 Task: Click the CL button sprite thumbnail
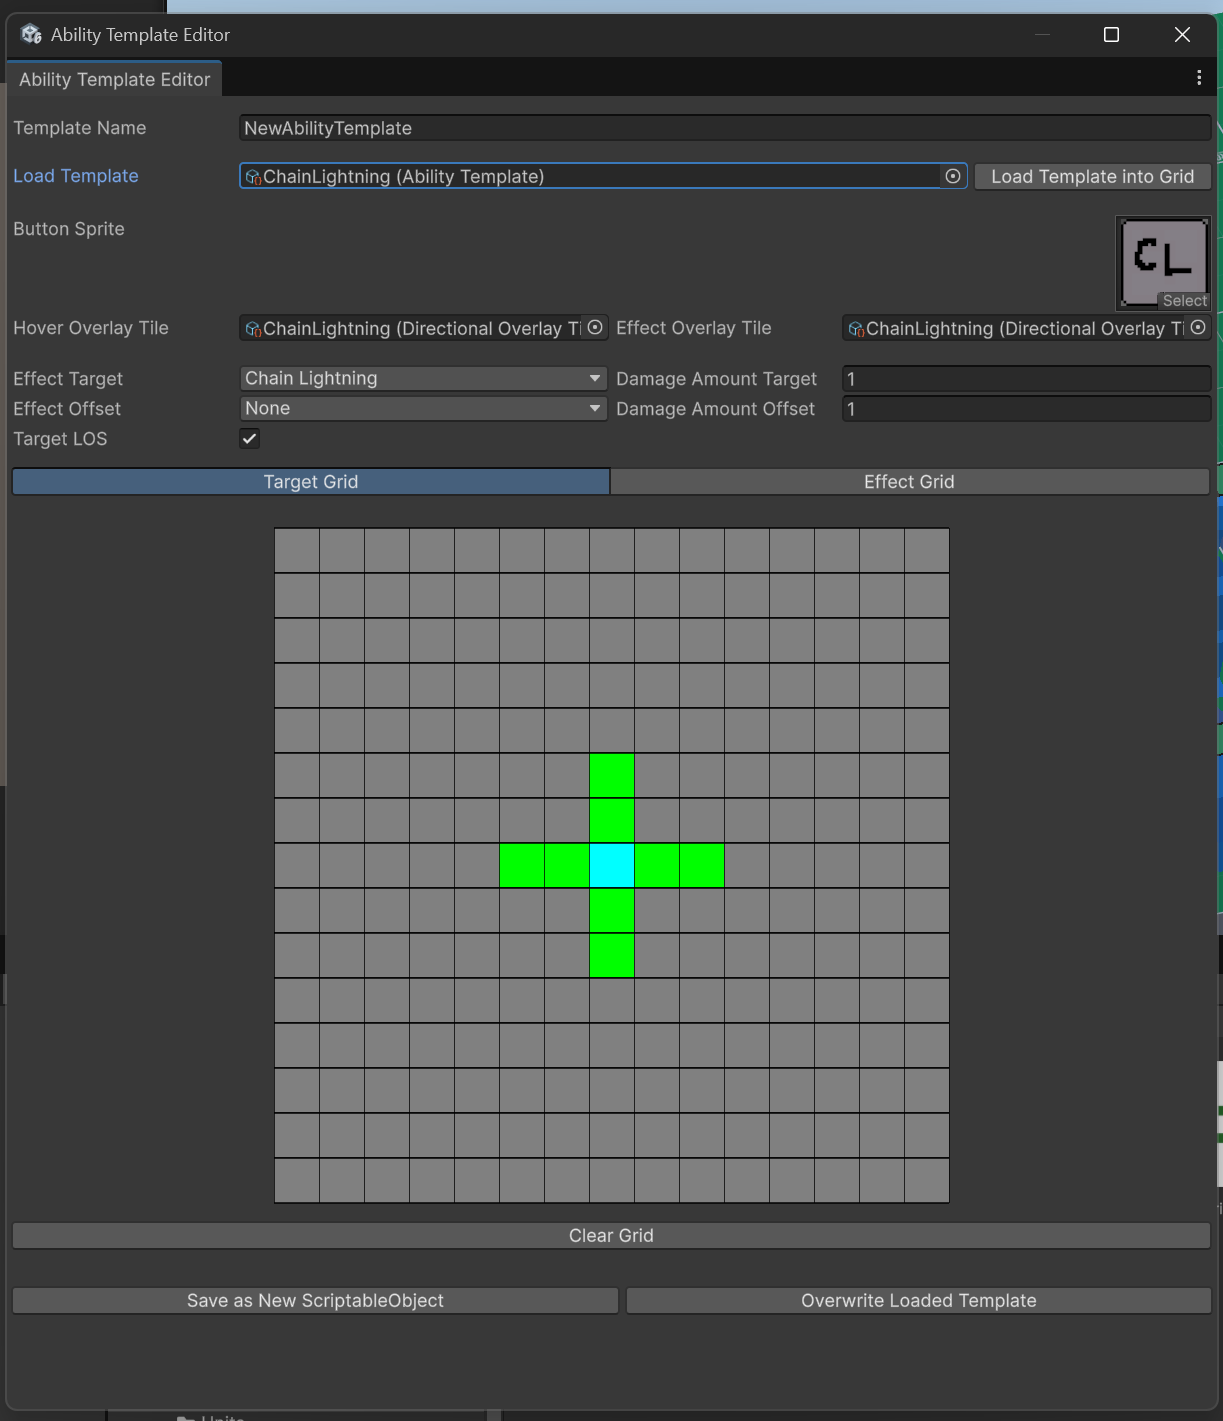pyautogui.click(x=1164, y=263)
